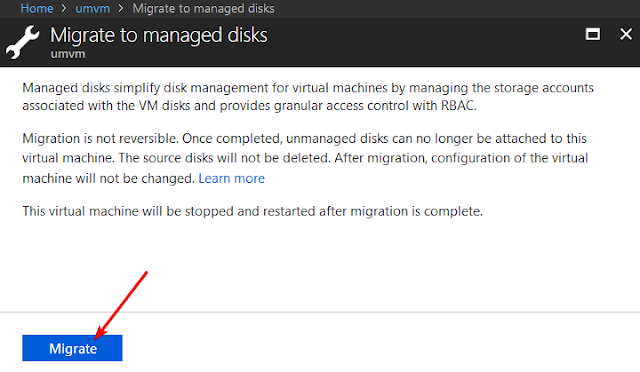Go to Home via breadcrumb

click(37, 9)
